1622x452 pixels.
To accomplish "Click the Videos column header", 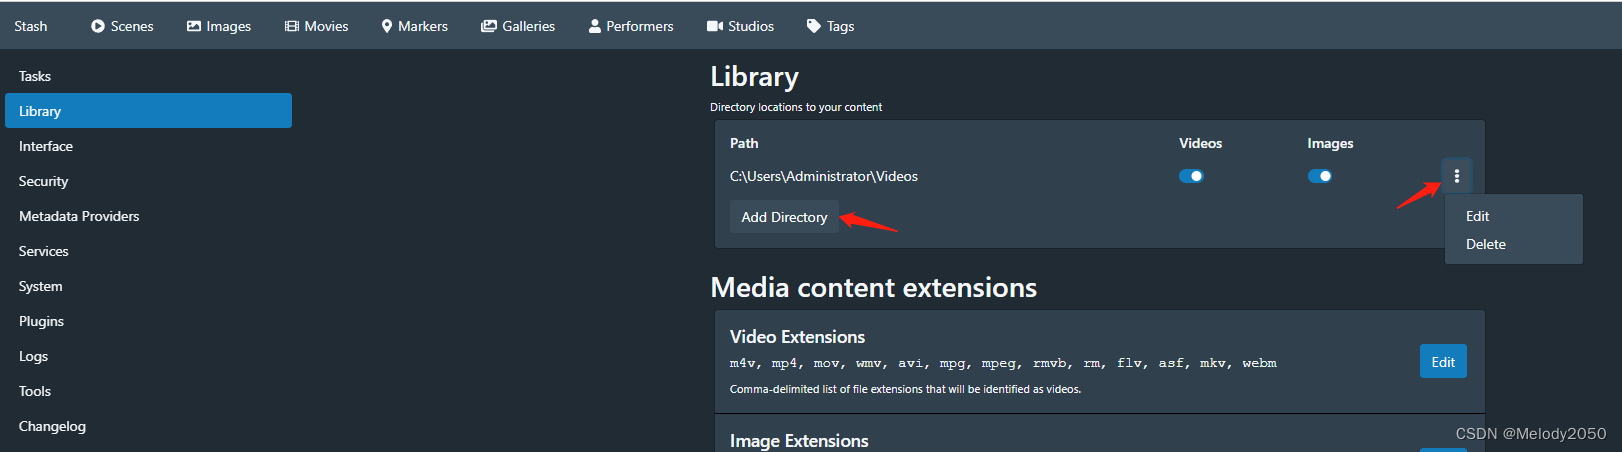I will coord(1200,143).
